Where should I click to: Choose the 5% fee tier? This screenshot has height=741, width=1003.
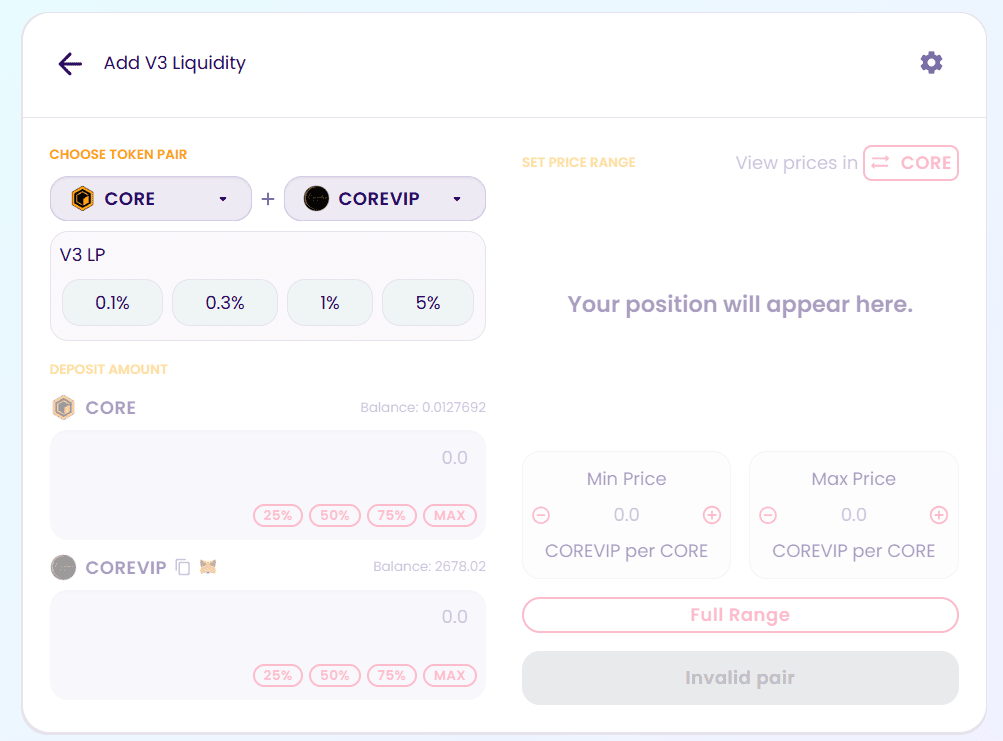pos(428,302)
